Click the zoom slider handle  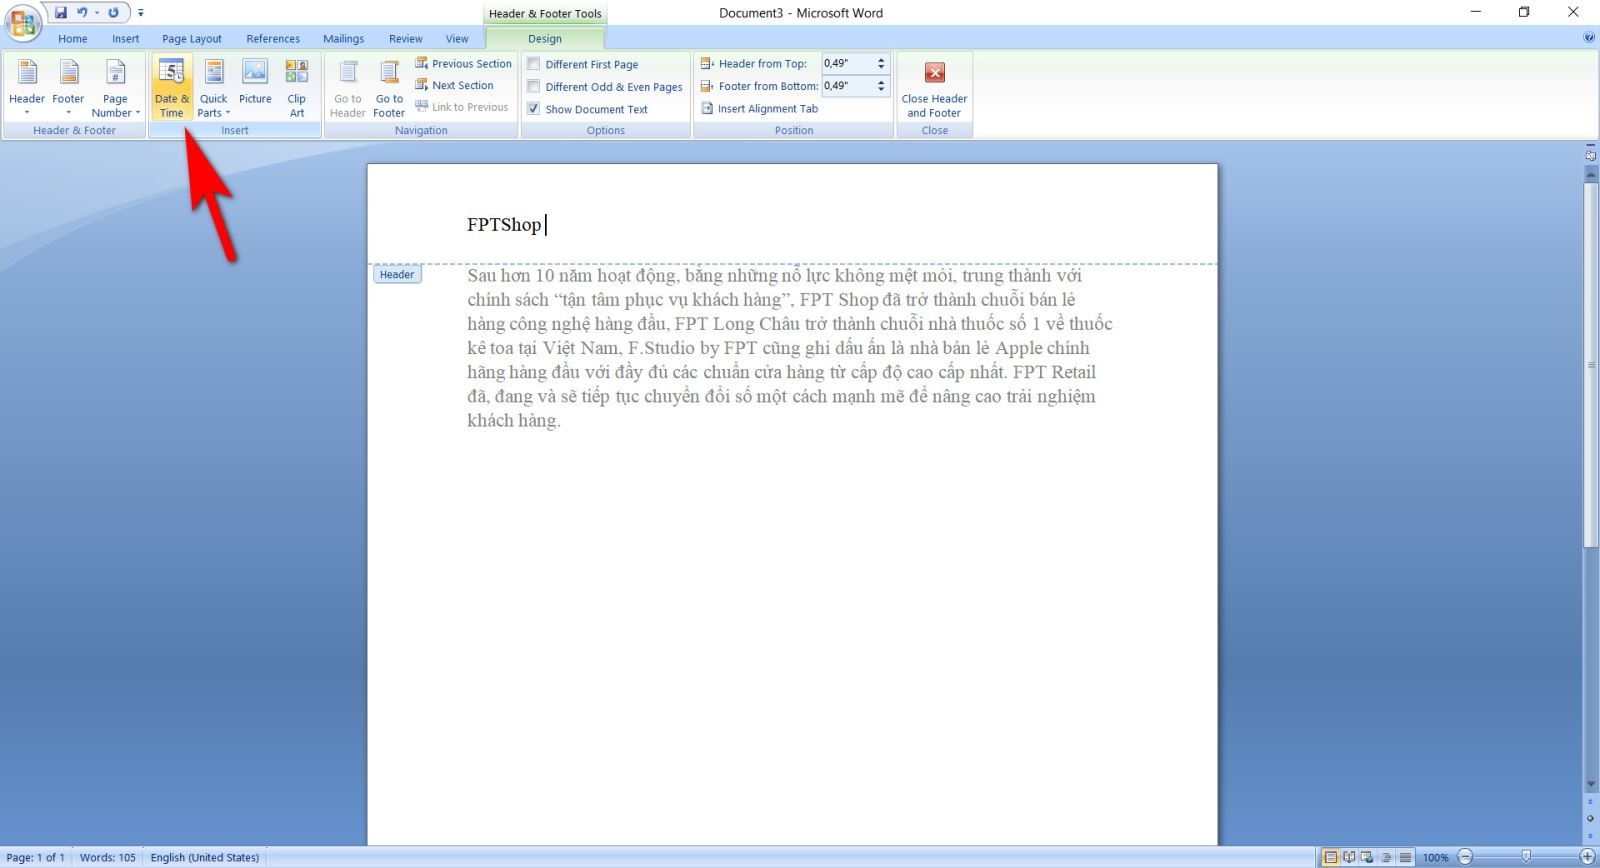1526,857
